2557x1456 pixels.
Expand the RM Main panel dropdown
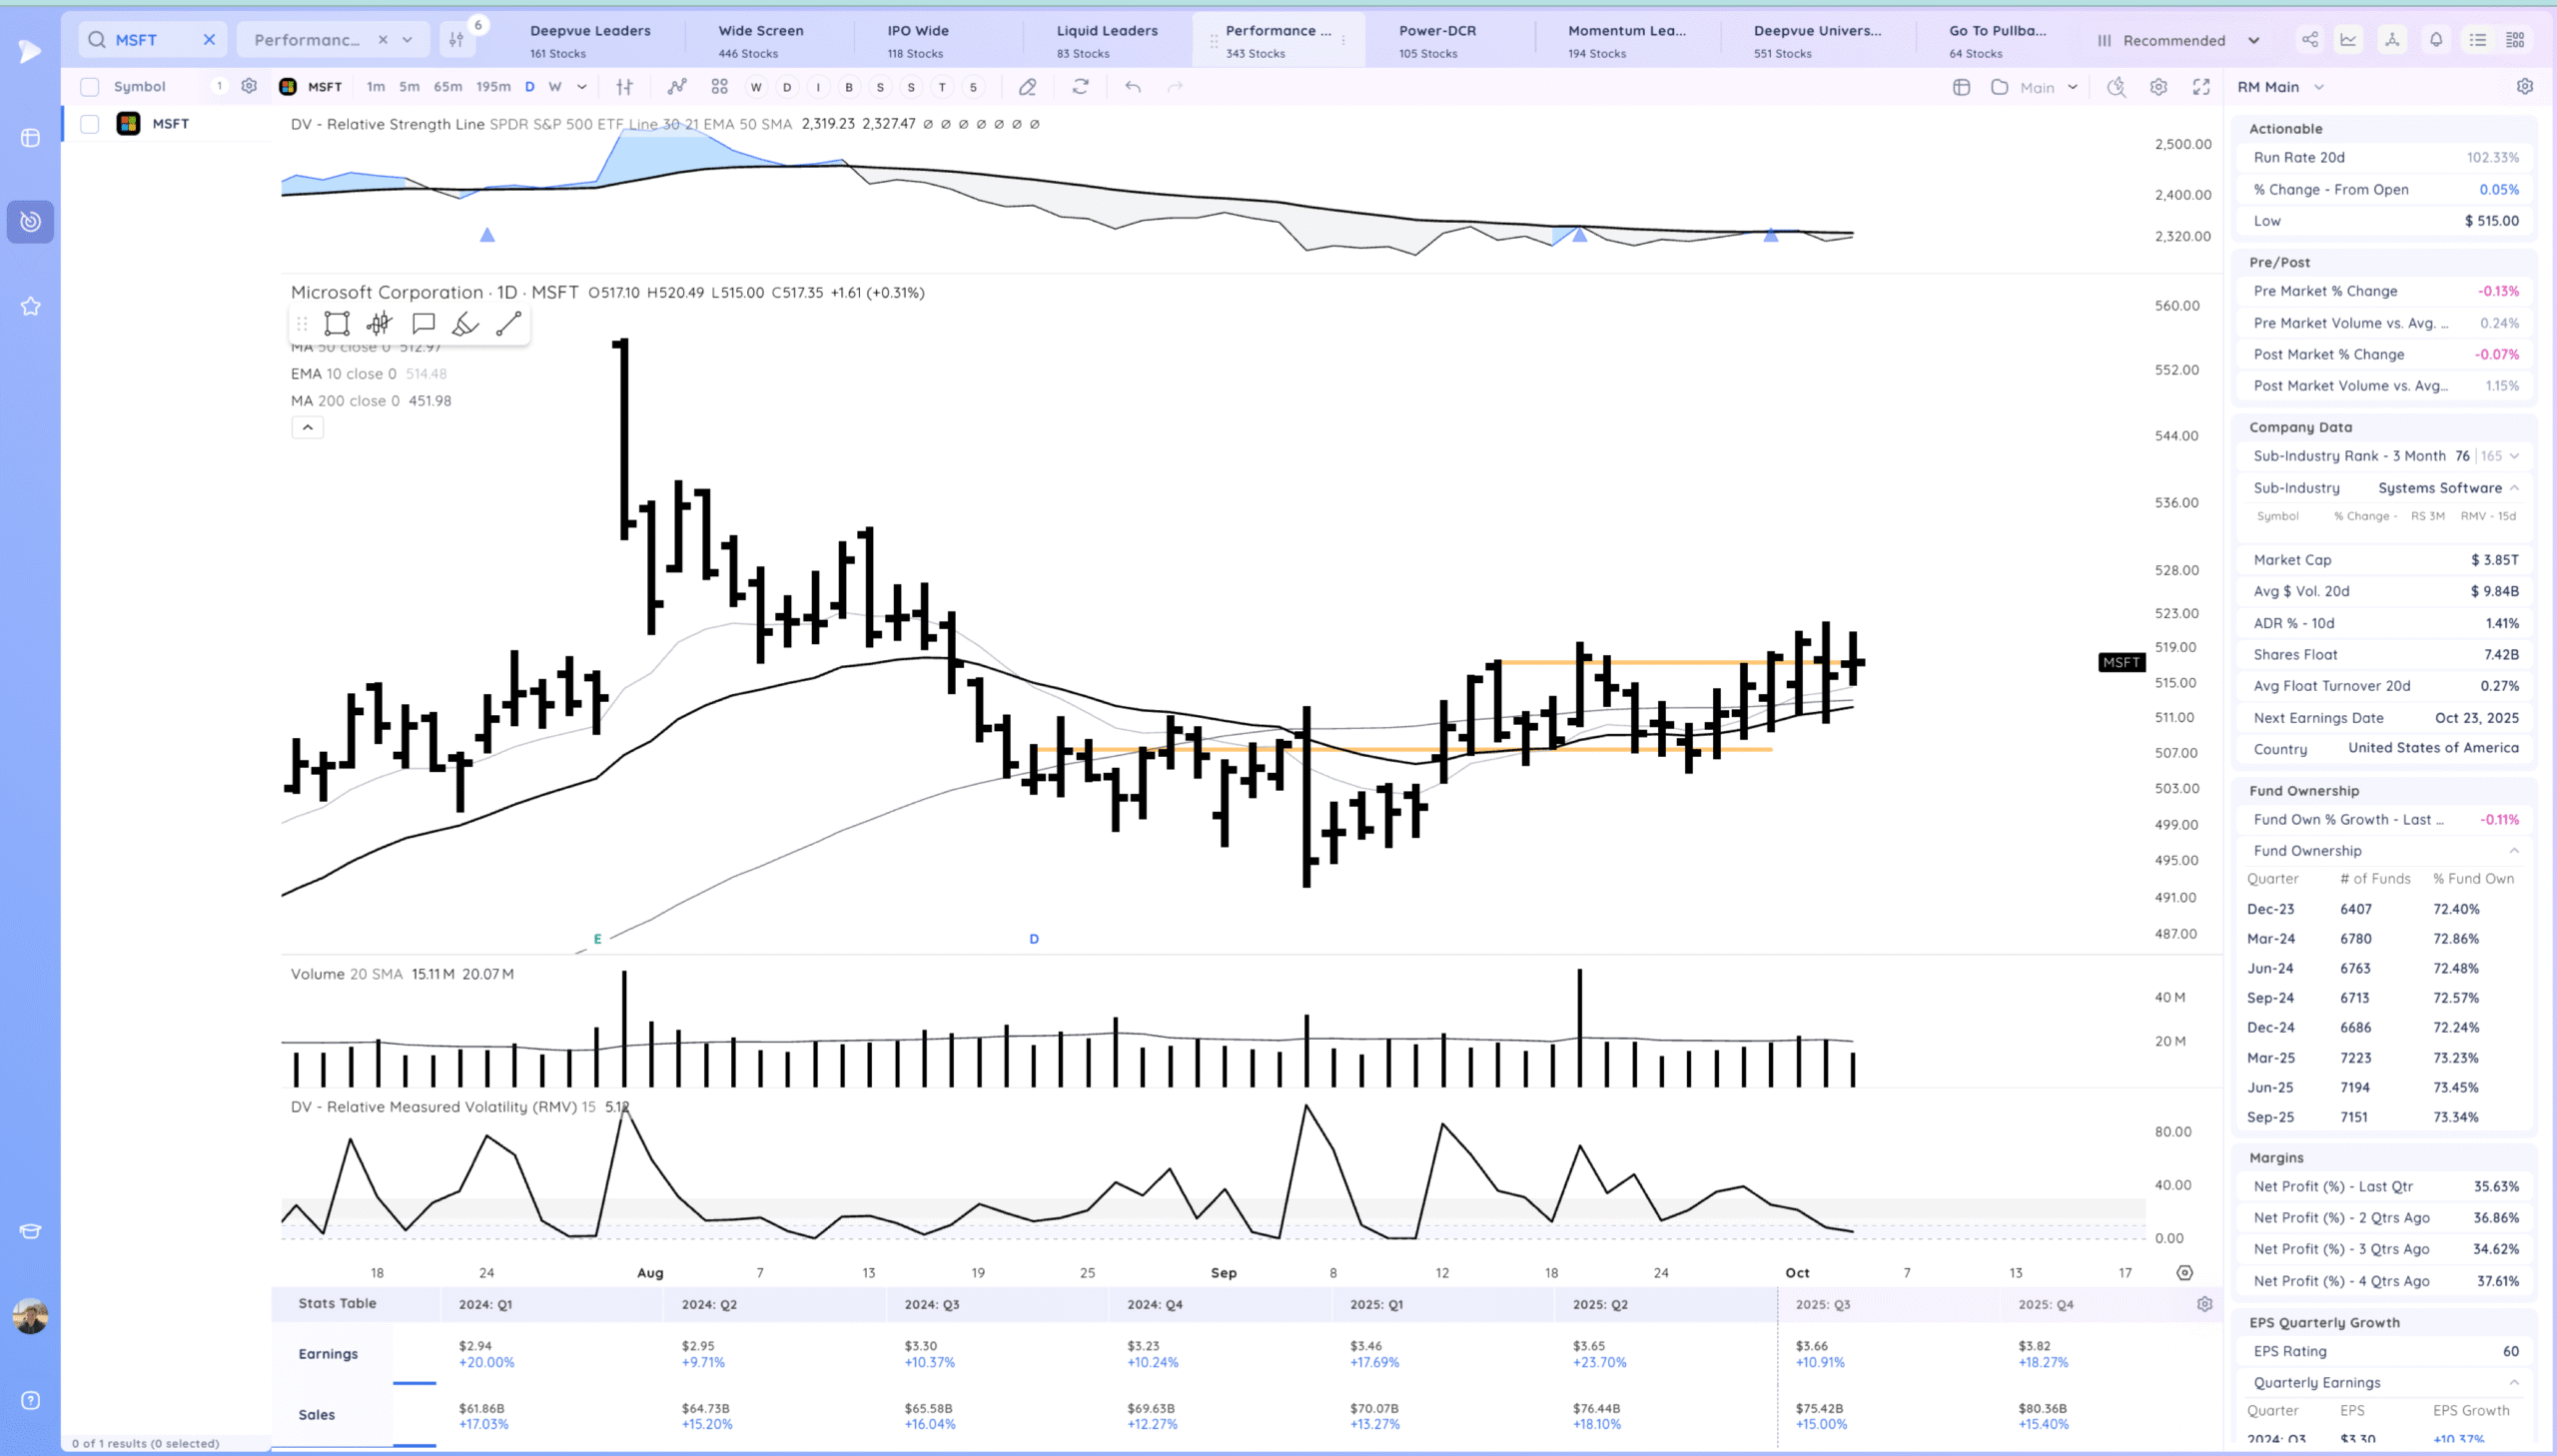click(x=2319, y=87)
